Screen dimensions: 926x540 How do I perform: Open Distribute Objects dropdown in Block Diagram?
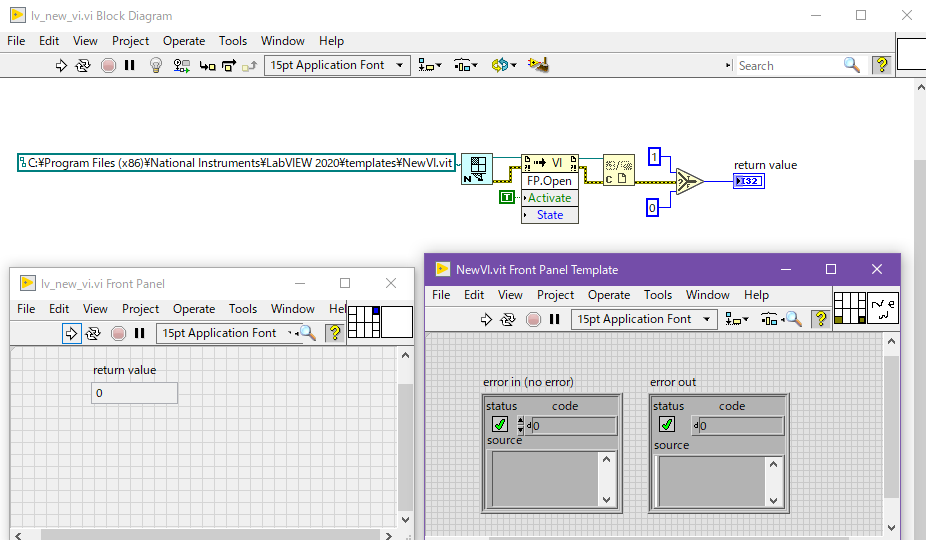point(466,66)
